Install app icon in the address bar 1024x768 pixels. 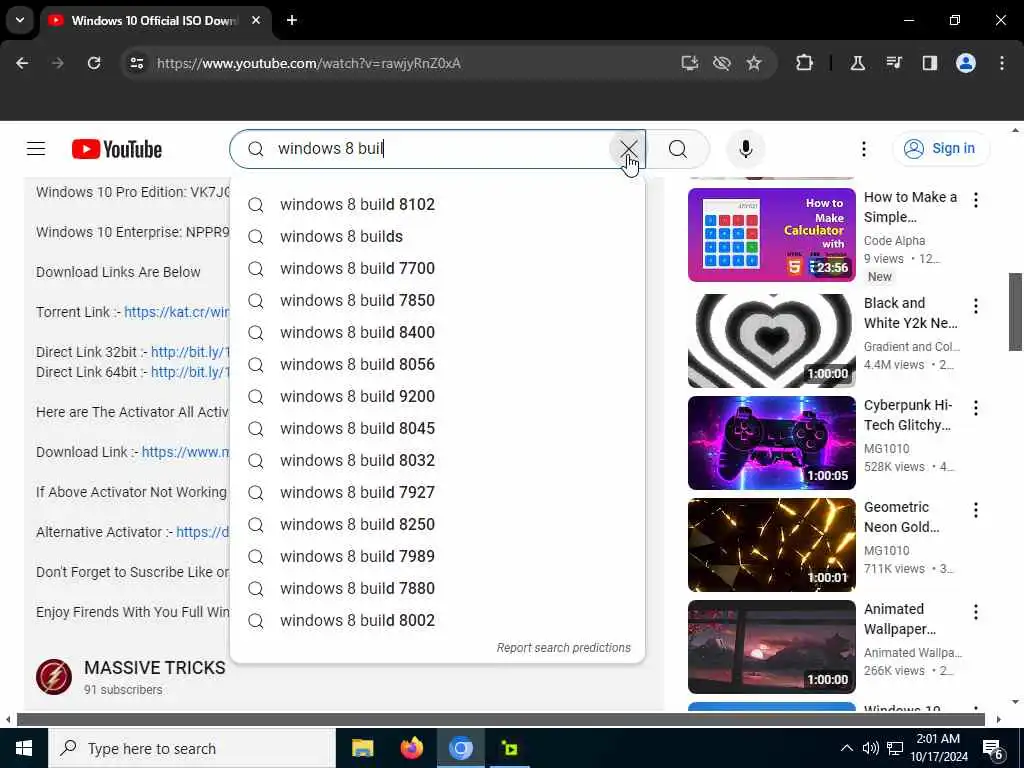(x=690, y=63)
